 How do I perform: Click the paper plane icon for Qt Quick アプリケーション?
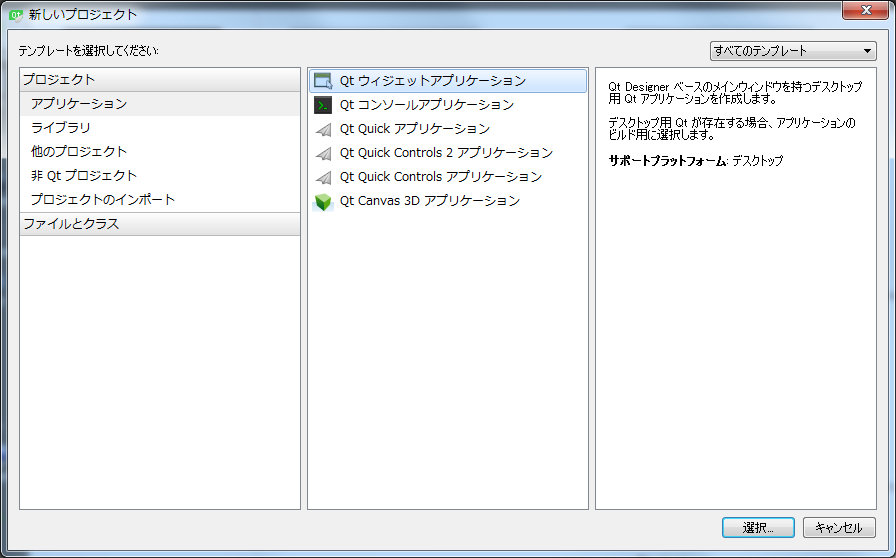pos(323,130)
